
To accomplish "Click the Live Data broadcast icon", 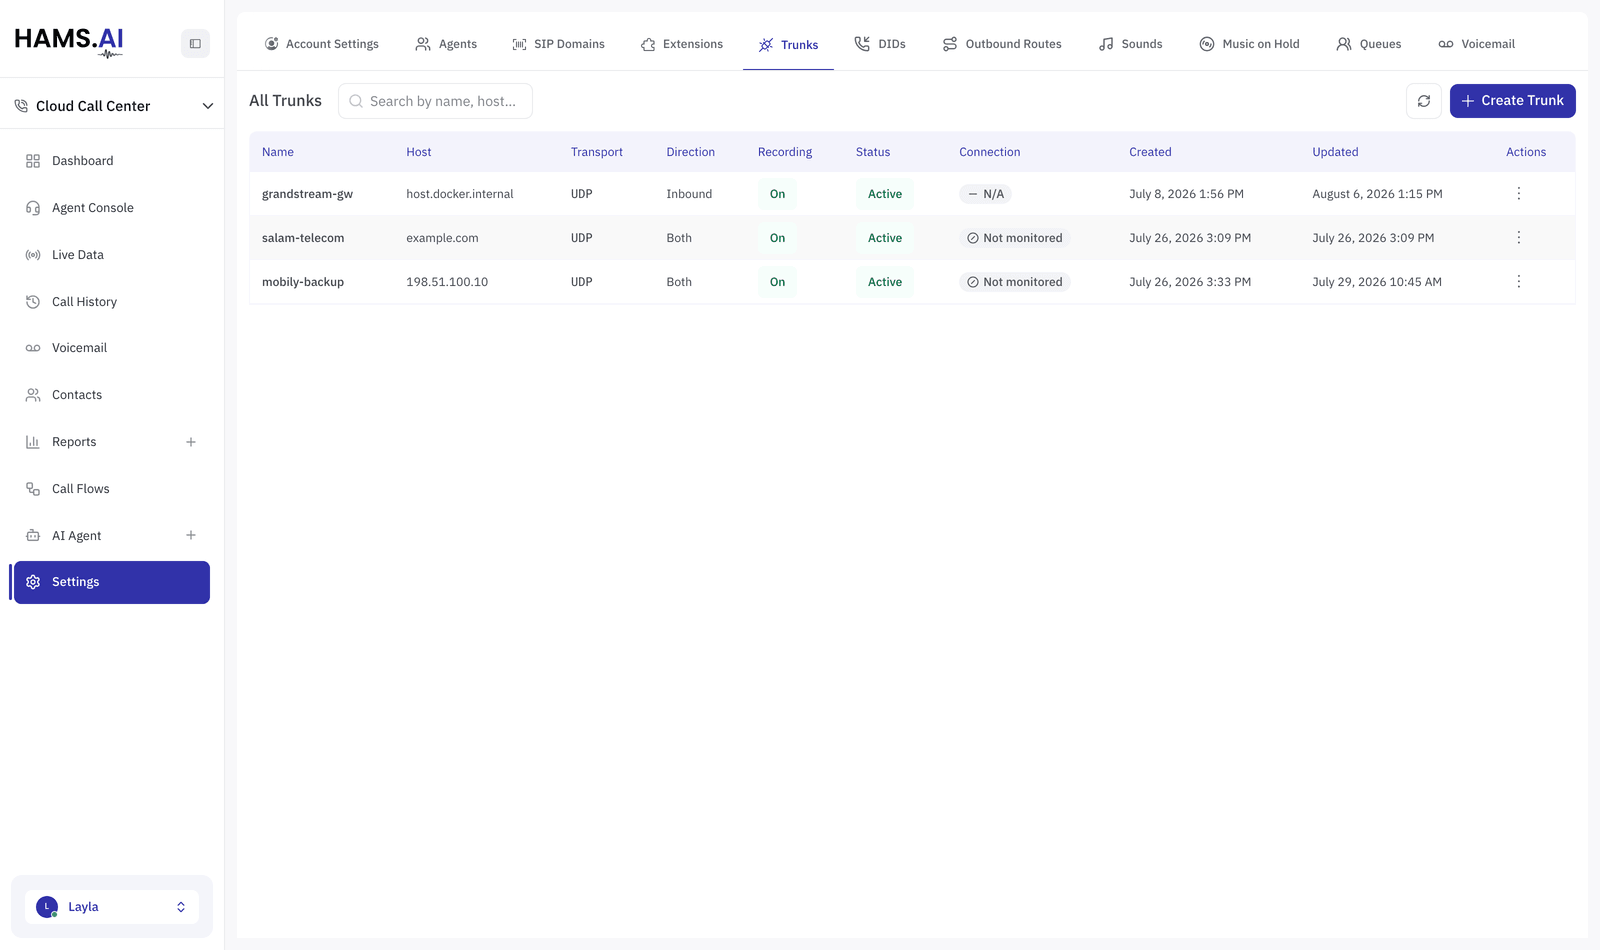I will [33, 255].
